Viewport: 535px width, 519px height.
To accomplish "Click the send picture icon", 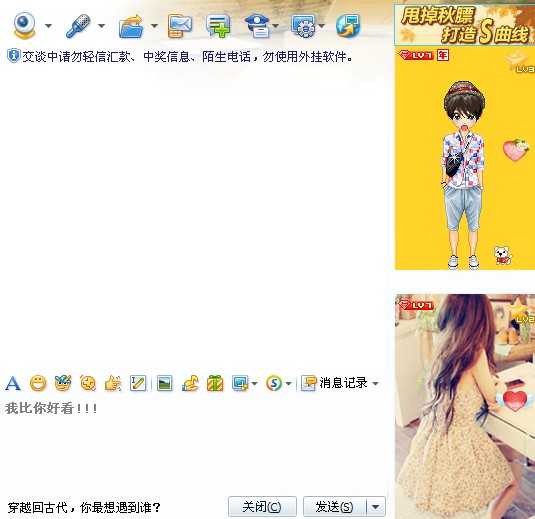I will coord(164,383).
